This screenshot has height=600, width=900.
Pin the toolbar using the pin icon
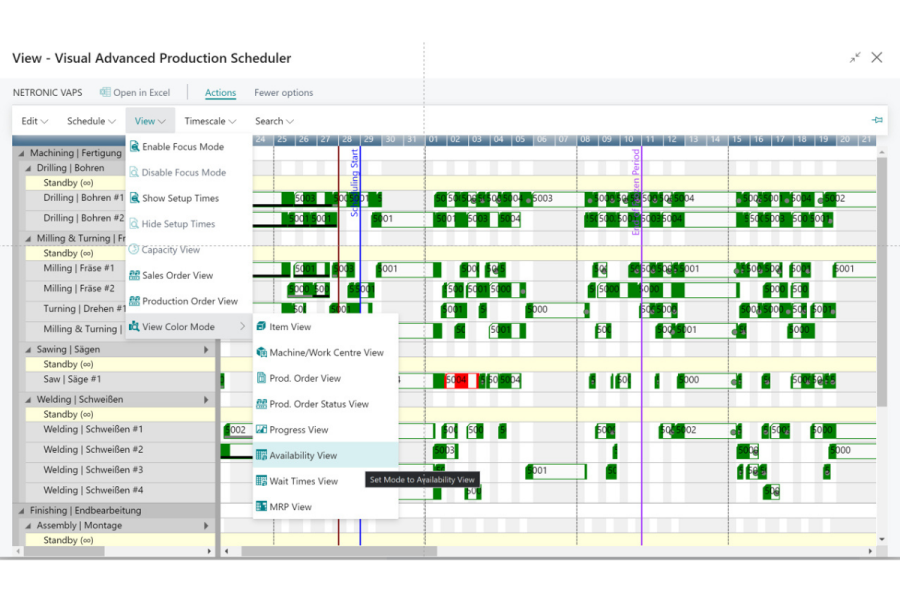[877, 121]
